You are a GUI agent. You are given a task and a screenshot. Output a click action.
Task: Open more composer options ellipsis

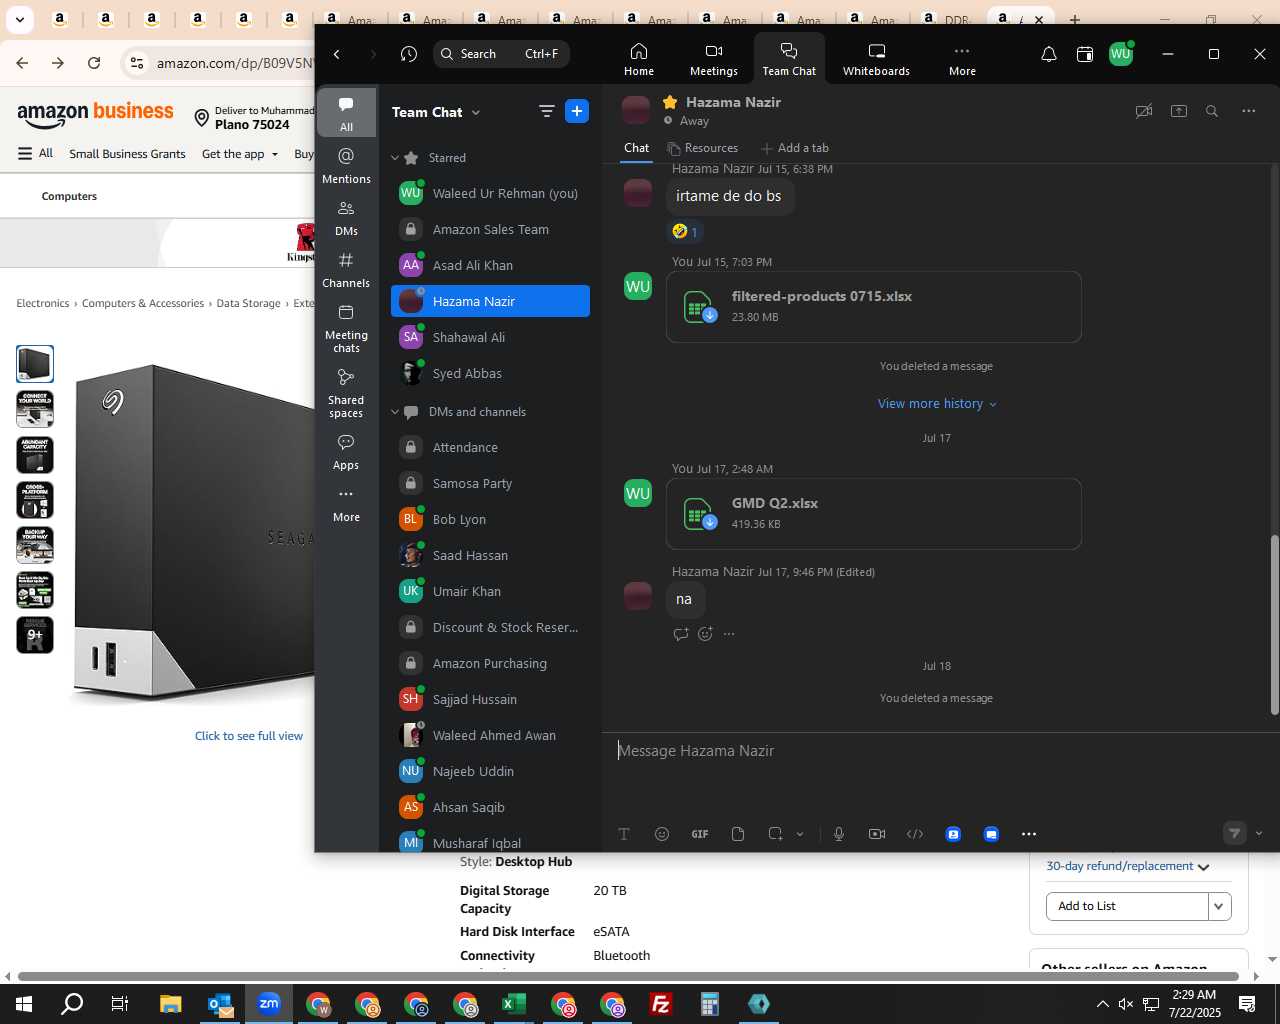tap(1029, 834)
